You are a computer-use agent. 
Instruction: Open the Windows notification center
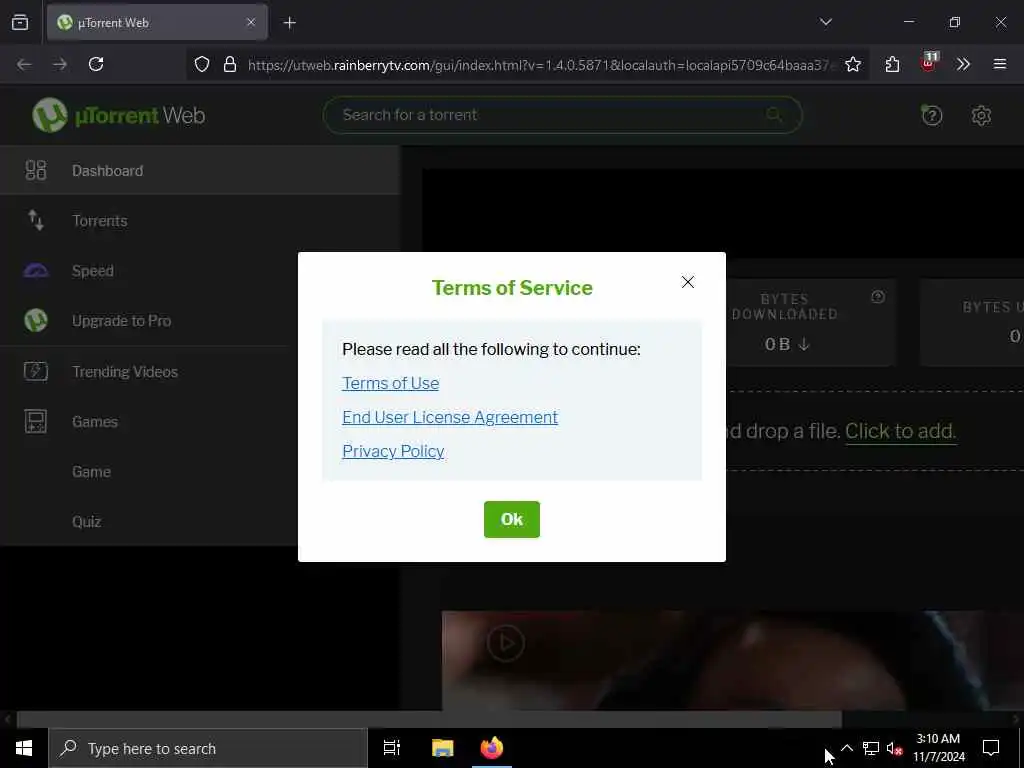coord(991,748)
